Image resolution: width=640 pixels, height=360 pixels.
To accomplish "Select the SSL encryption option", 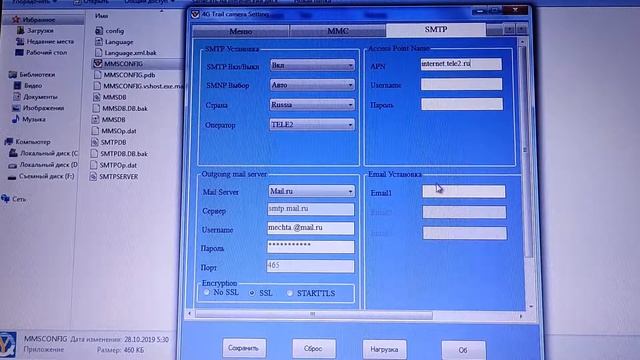I will coord(252,293).
